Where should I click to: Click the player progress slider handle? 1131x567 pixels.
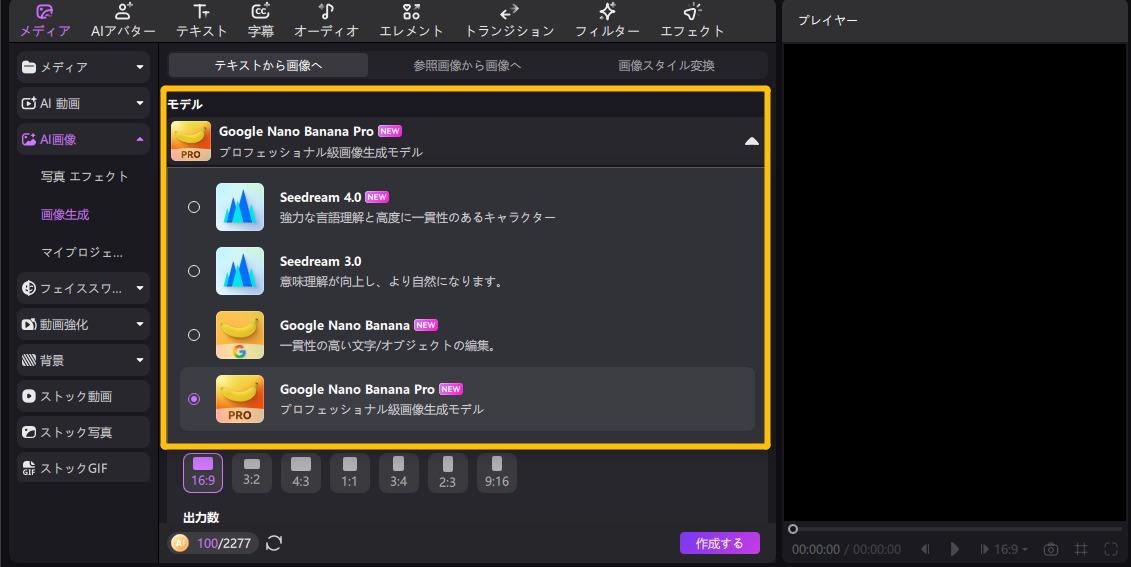[793, 529]
